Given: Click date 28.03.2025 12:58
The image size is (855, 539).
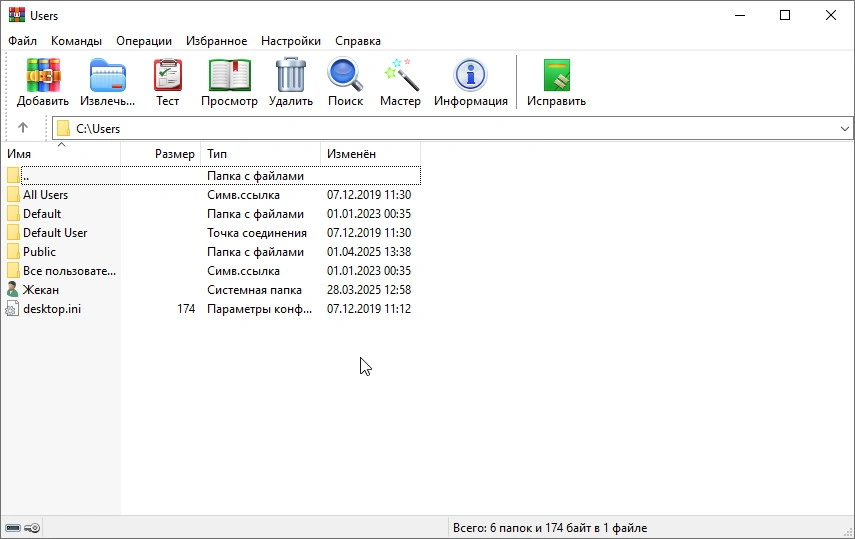Looking at the screenshot, I should pos(369,290).
